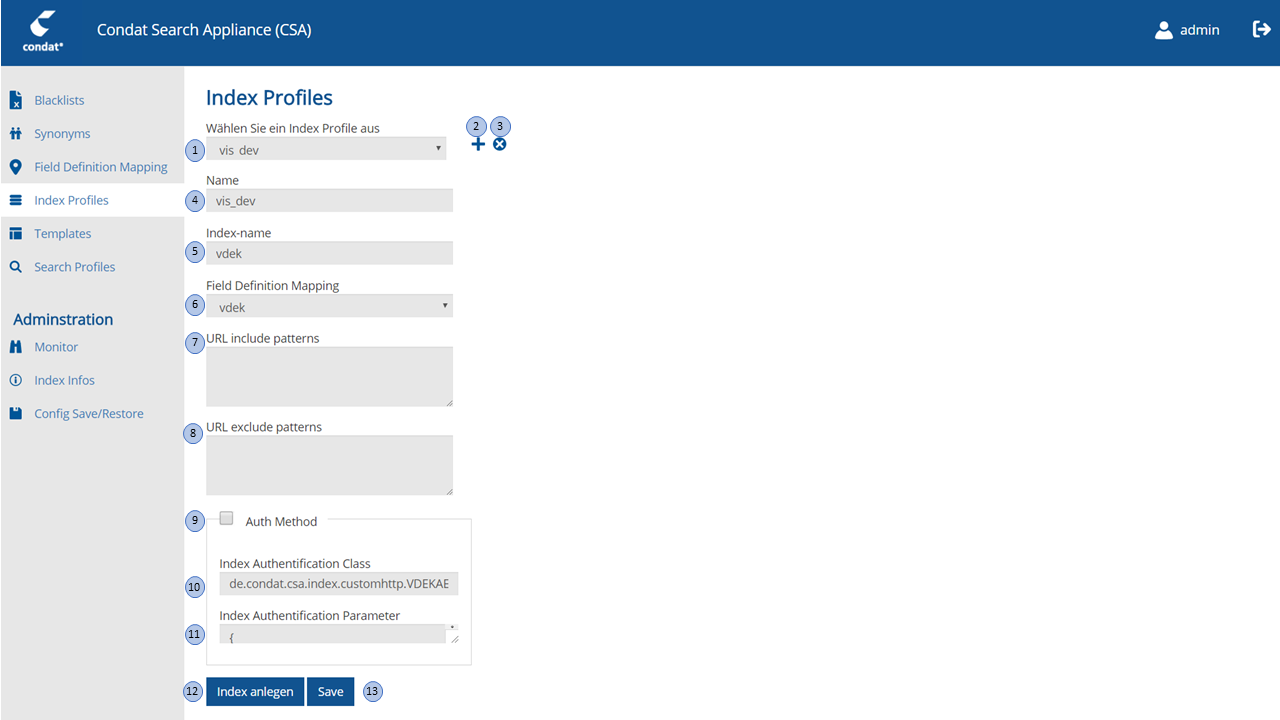Expand the Field Definition Mapping dropdown
The width and height of the screenshot is (1280, 720).
pyautogui.click(x=330, y=306)
